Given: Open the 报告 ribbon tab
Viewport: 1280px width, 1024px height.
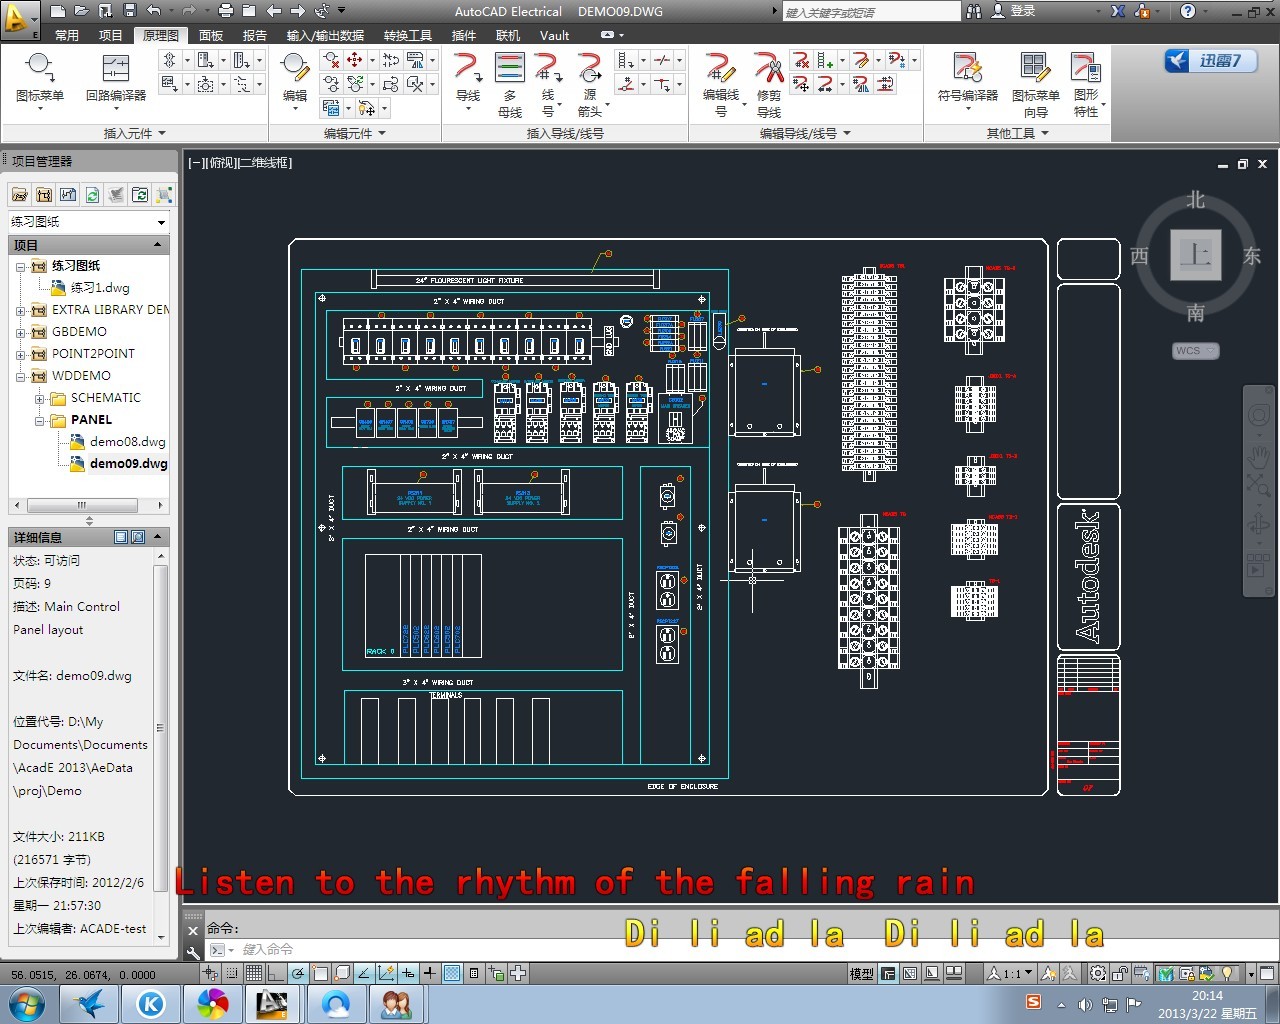Looking at the screenshot, I should (x=255, y=35).
